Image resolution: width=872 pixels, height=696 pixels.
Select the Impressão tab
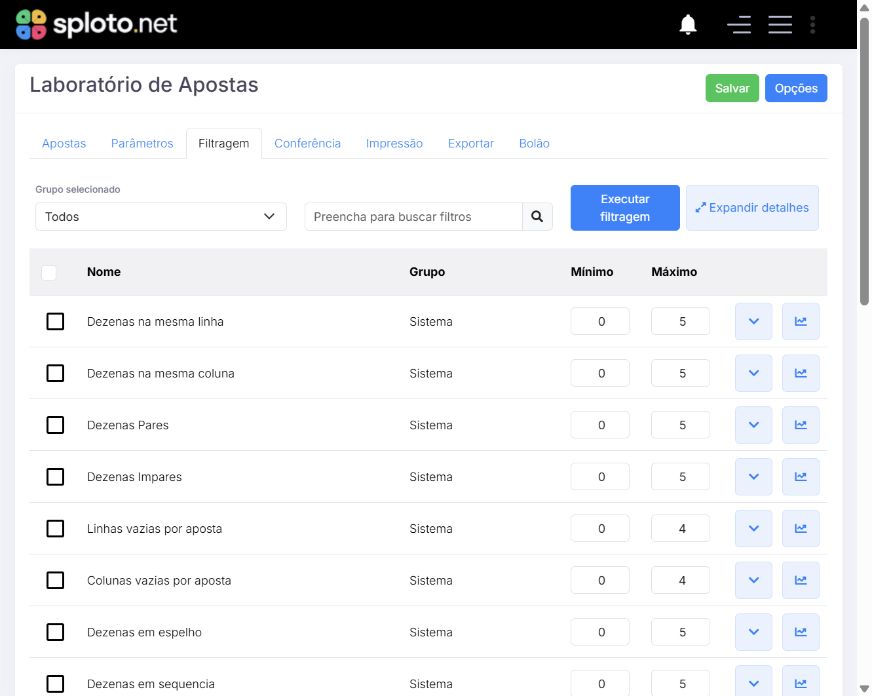394,143
